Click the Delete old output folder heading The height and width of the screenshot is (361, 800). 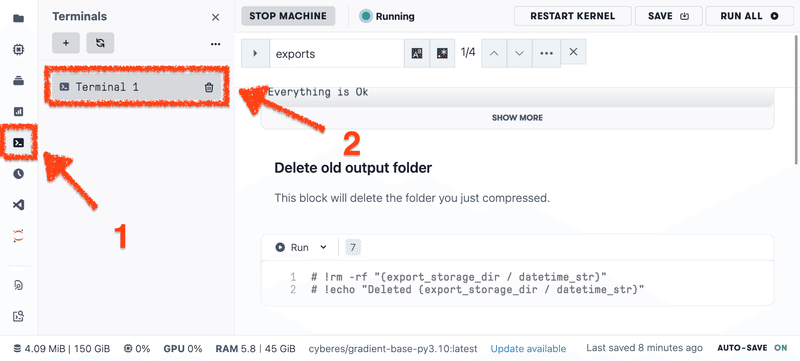353,167
